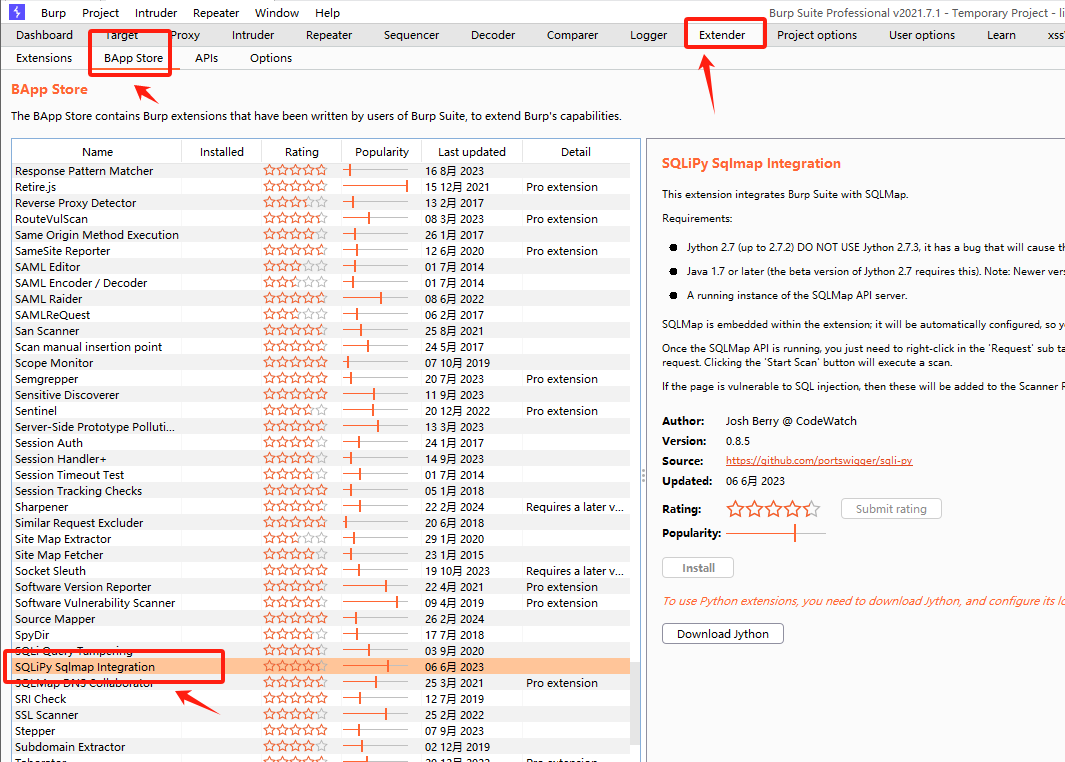Open the Project options tab
This screenshot has width=1065, height=762.
click(x=817, y=35)
